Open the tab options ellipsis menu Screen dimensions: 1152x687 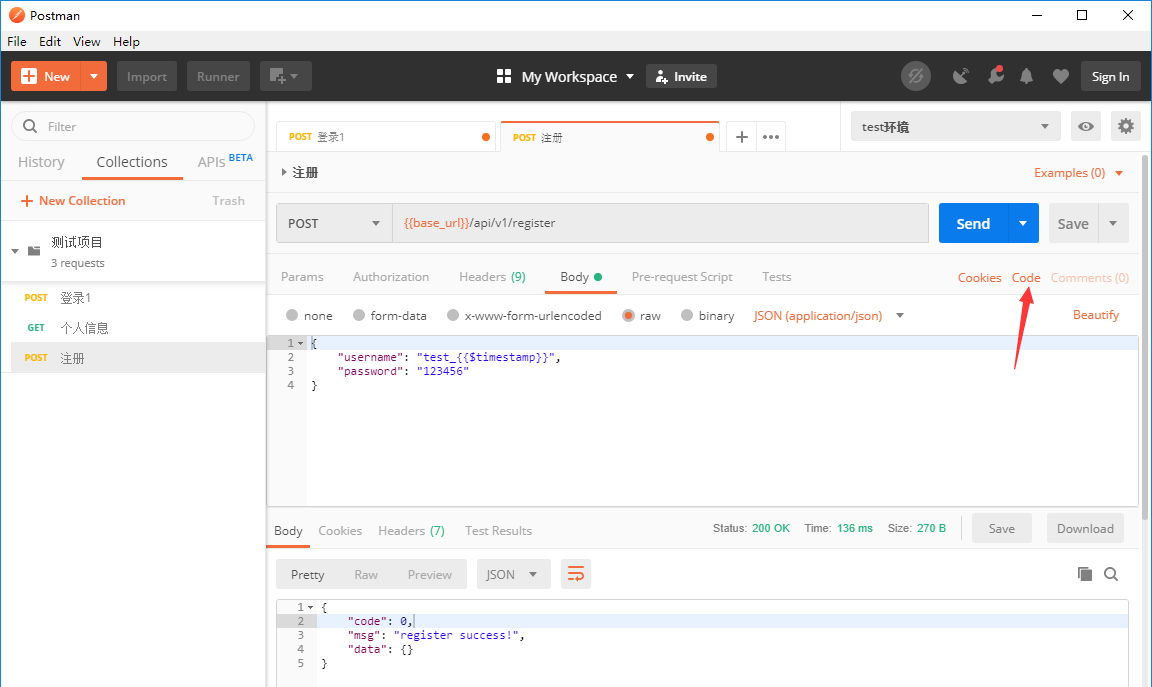pyautogui.click(x=771, y=137)
